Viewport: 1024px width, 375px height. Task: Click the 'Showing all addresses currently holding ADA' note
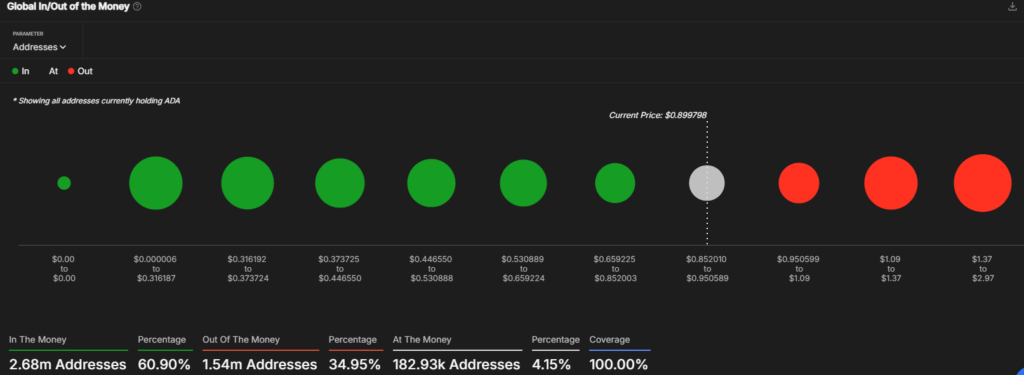tap(96, 101)
